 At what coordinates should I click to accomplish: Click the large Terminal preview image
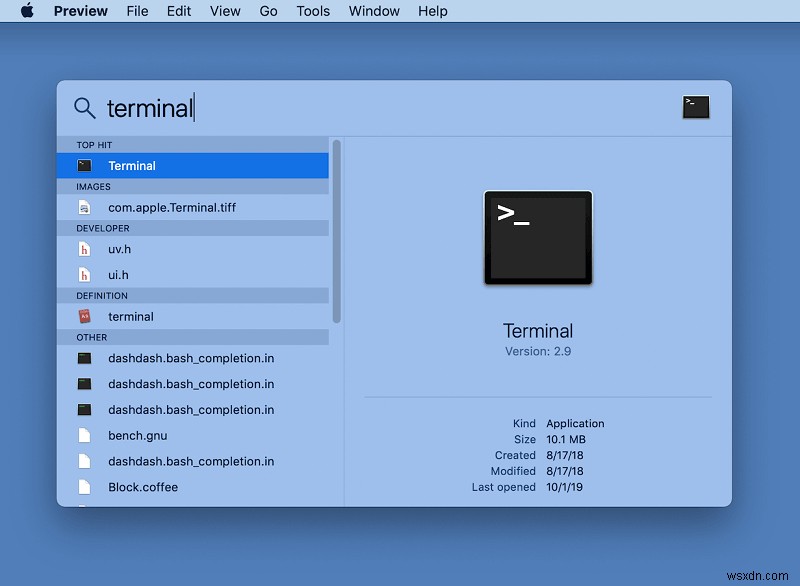click(538, 237)
